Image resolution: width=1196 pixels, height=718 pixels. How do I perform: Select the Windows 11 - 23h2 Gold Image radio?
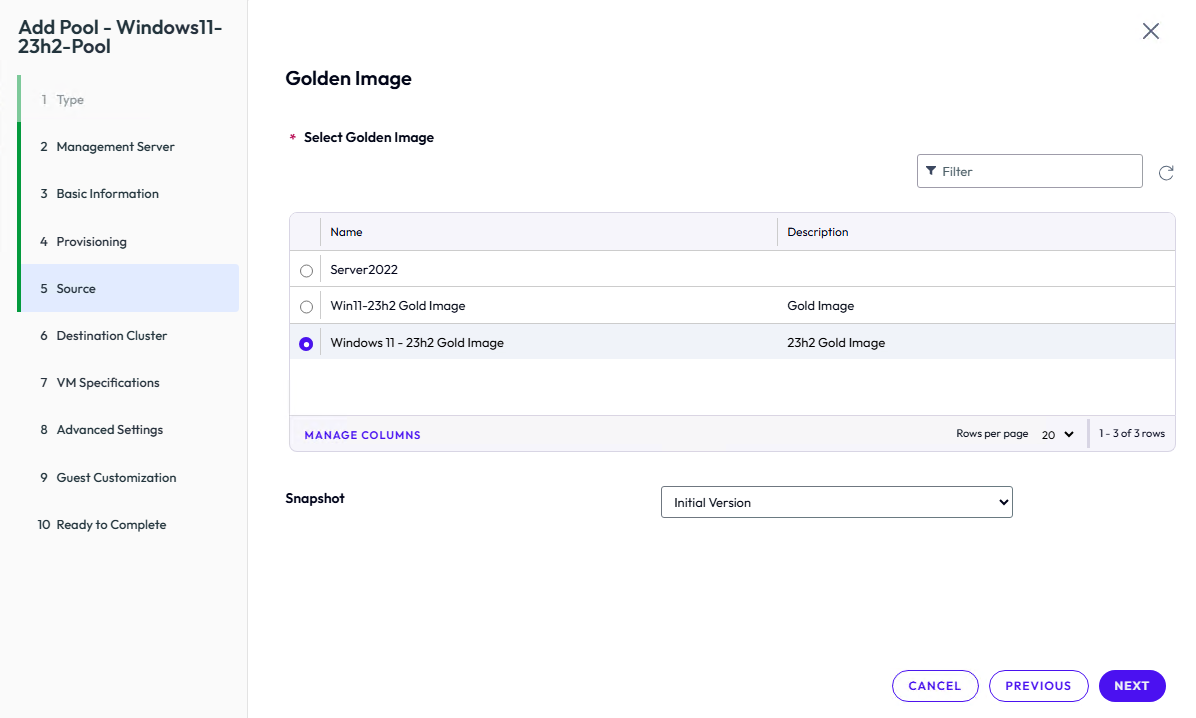pyautogui.click(x=306, y=344)
